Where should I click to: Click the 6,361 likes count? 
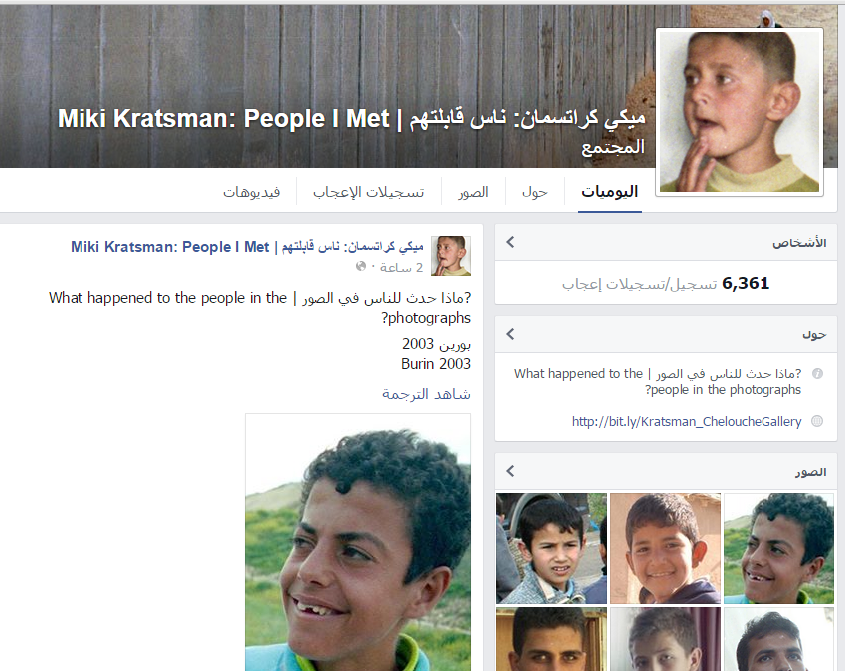746,283
